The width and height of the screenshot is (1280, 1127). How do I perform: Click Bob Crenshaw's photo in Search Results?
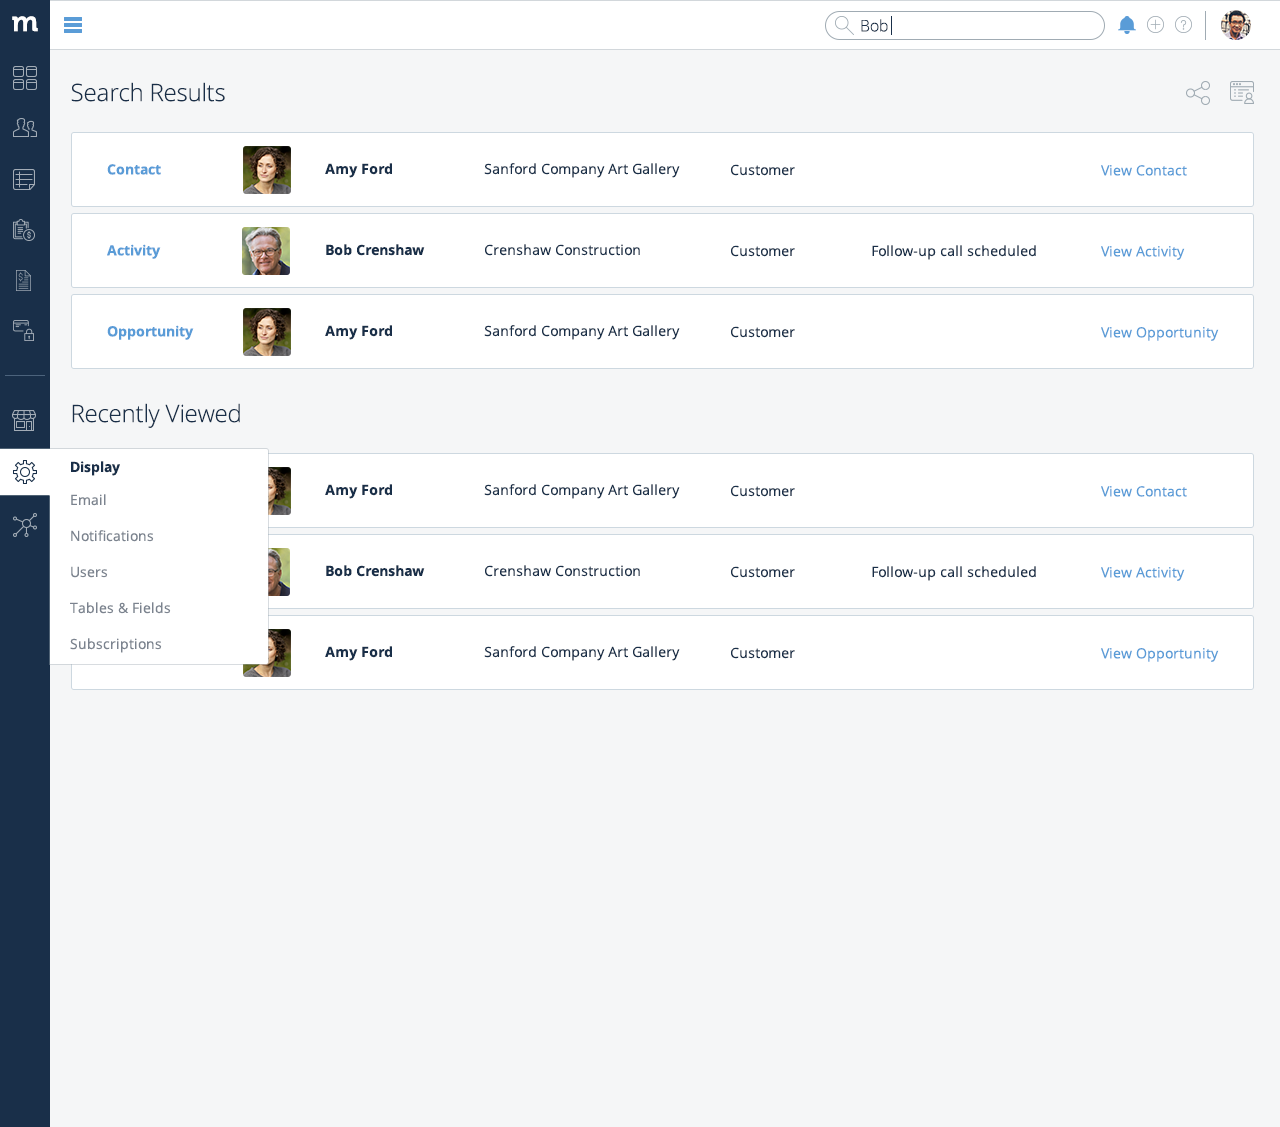(266, 251)
